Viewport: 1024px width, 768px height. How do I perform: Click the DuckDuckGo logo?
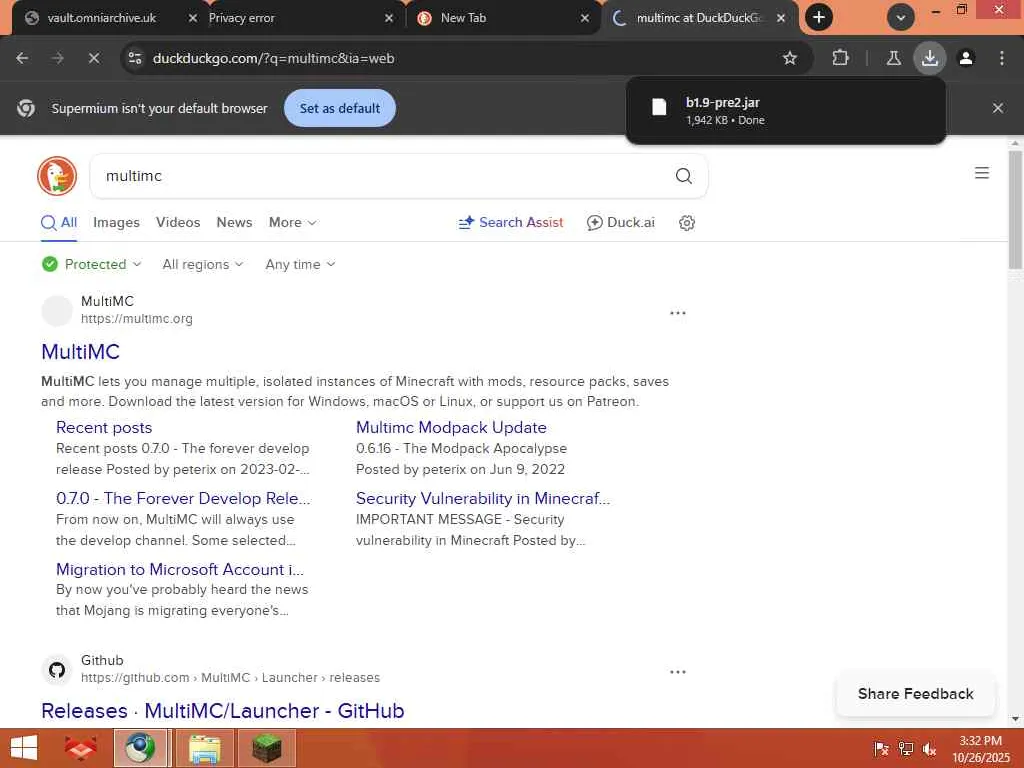(57, 176)
